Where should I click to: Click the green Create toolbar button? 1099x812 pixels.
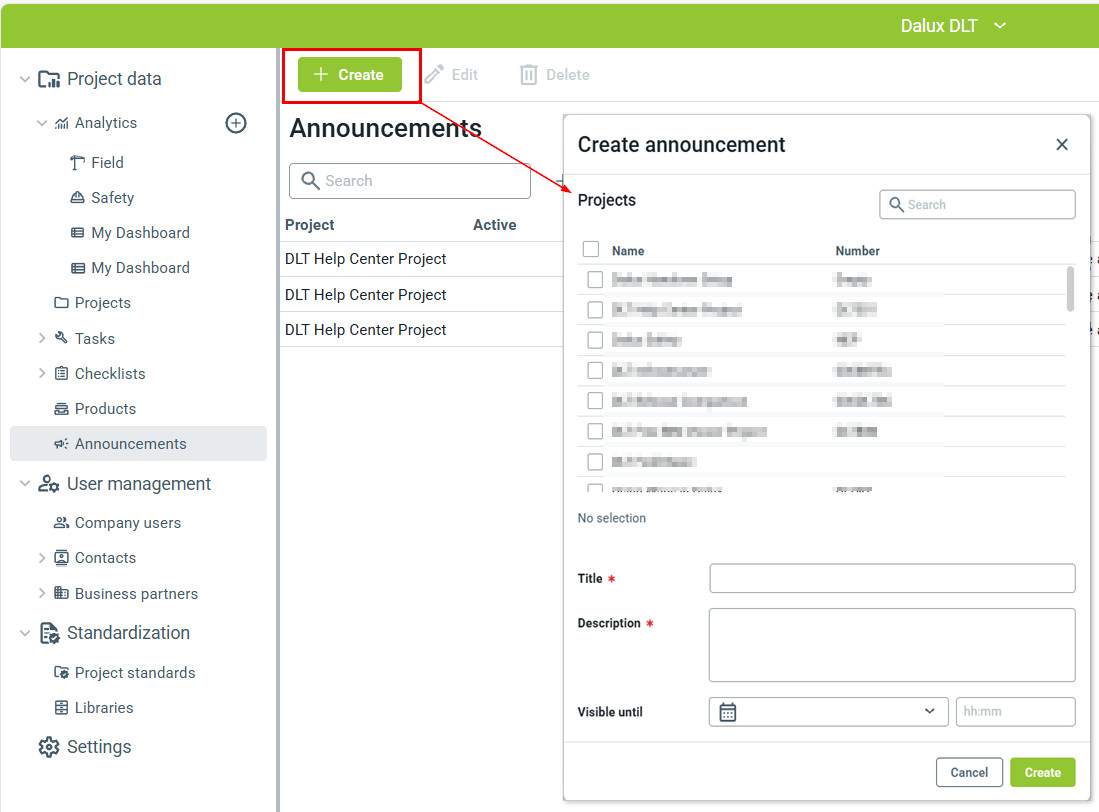350,75
